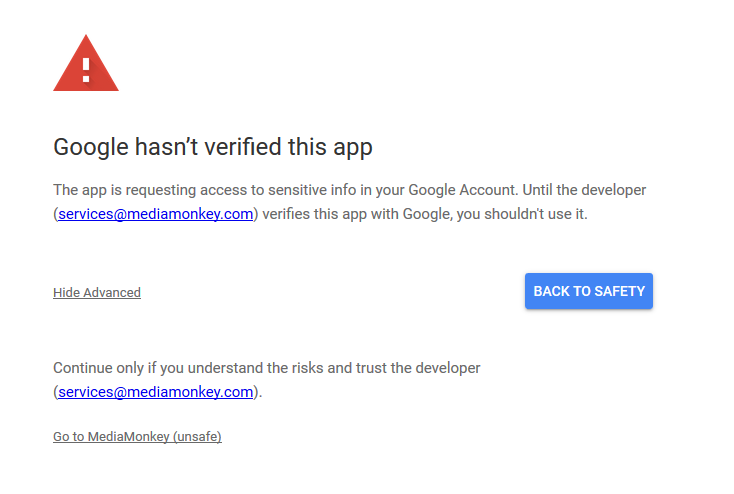Open the Go to MediaMonkey (unsafe) link

tap(137, 437)
